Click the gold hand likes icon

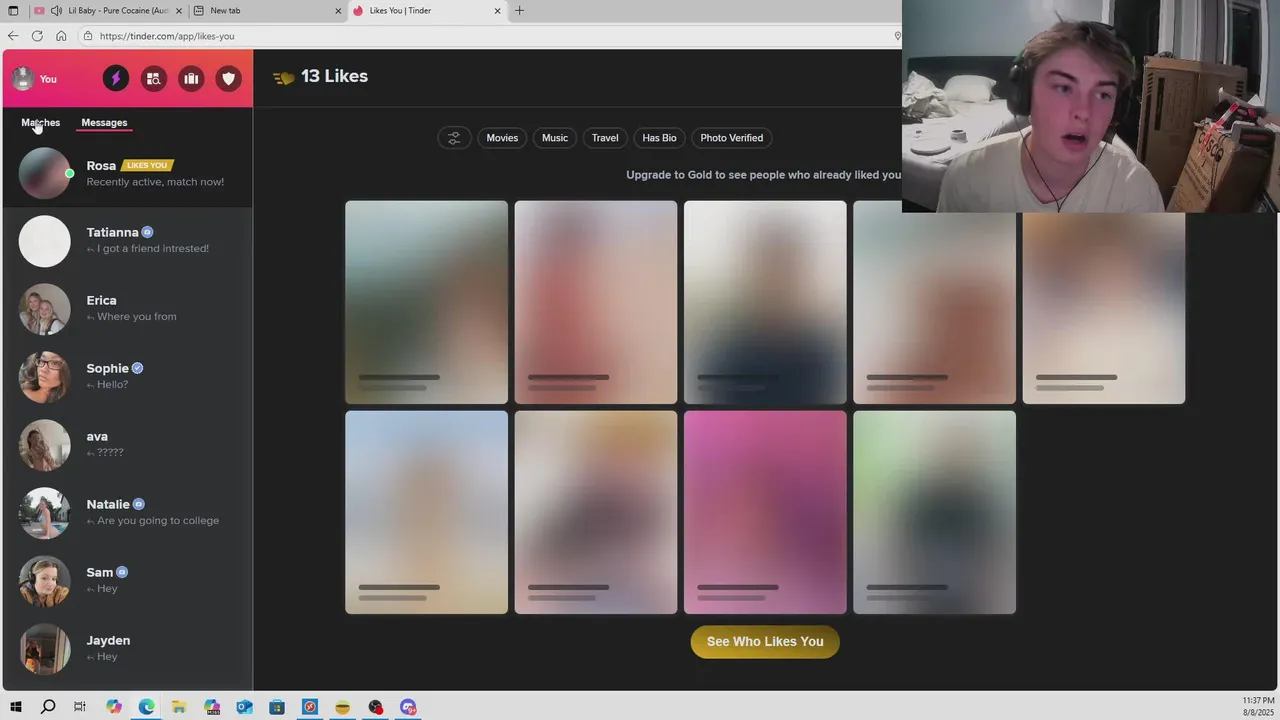pyautogui.click(x=284, y=77)
